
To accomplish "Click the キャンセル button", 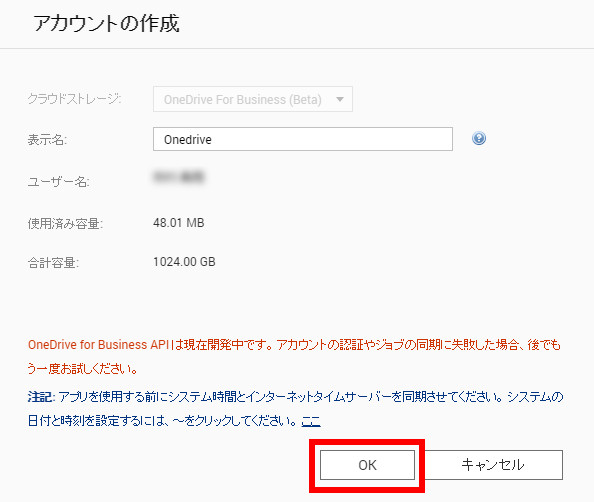I will click(x=492, y=465).
